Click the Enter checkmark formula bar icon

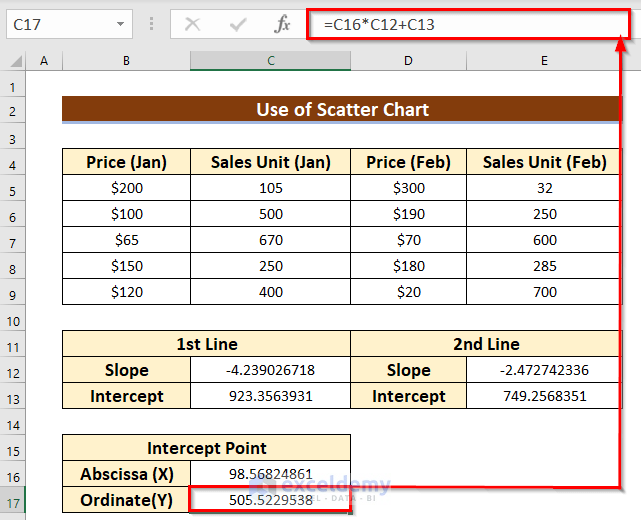tap(237, 24)
